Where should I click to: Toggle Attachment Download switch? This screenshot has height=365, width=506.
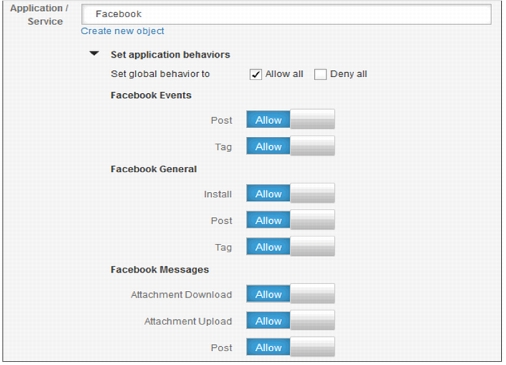point(290,294)
